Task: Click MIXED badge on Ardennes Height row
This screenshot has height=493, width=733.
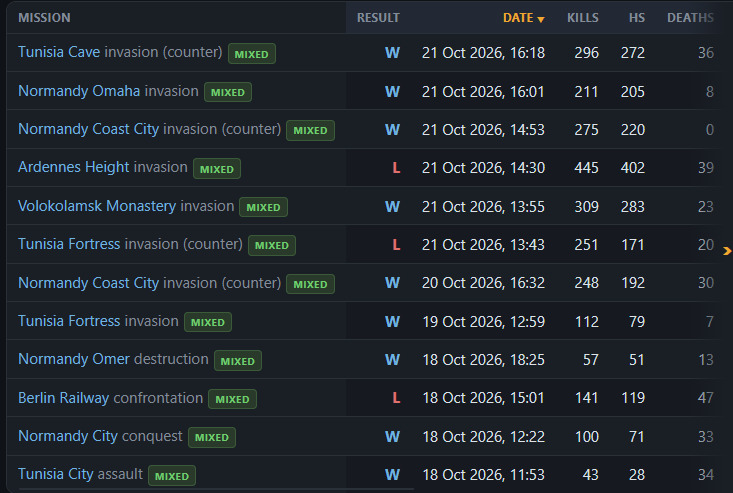Action: click(x=217, y=169)
